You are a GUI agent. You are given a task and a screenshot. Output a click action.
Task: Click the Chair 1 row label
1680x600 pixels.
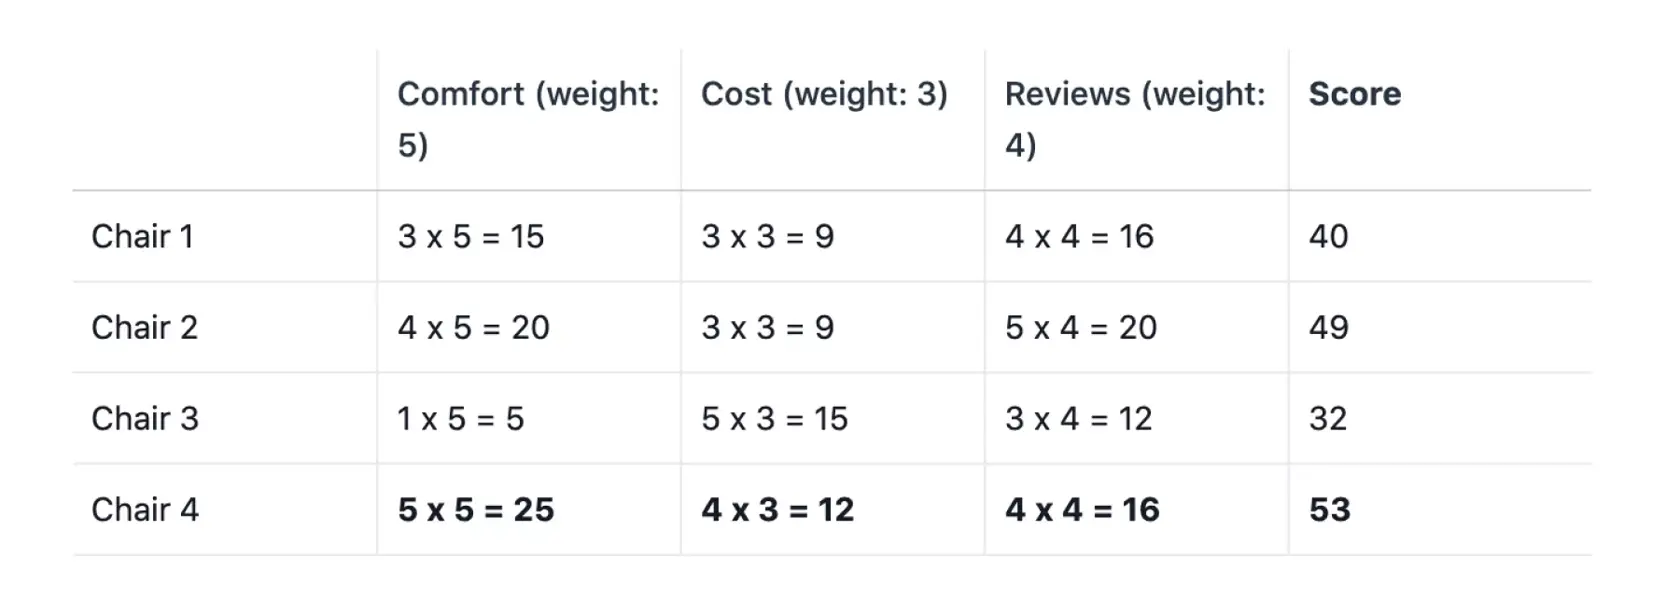(143, 237)
